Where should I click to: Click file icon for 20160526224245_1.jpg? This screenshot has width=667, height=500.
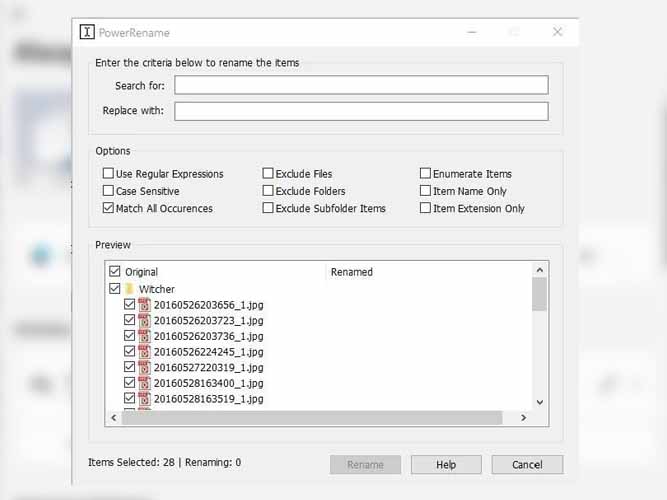144,352
